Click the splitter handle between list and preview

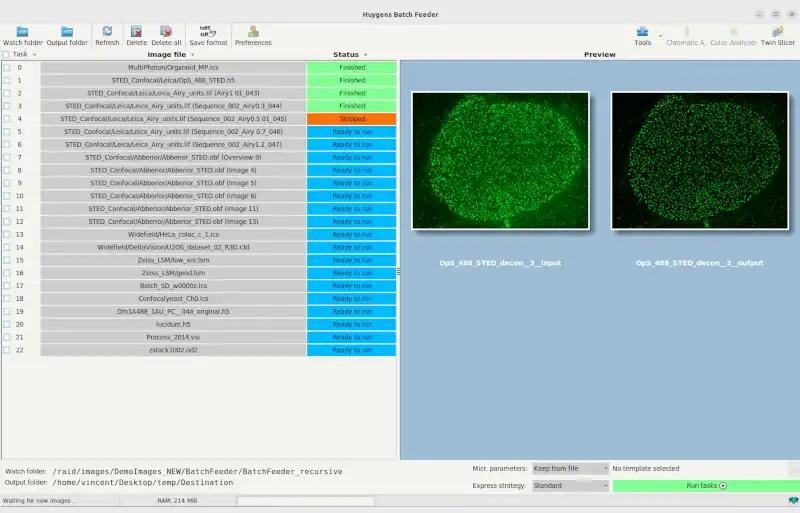coord(398,272)
